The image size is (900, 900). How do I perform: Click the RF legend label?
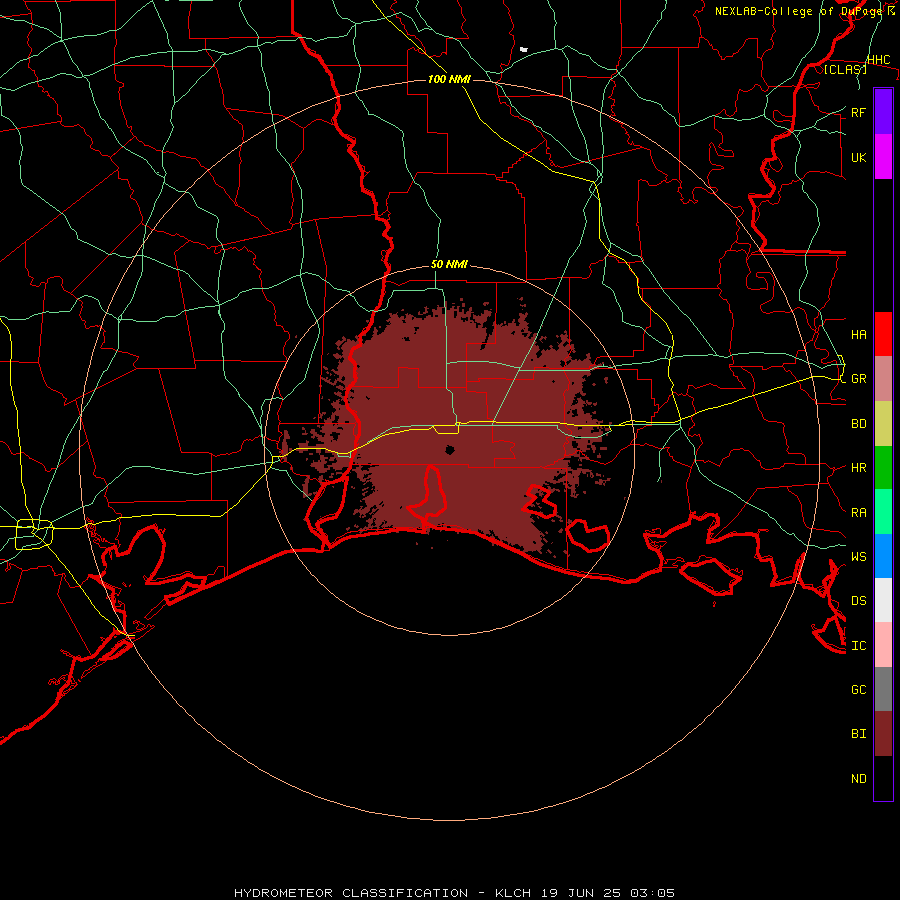pos(858,112)
